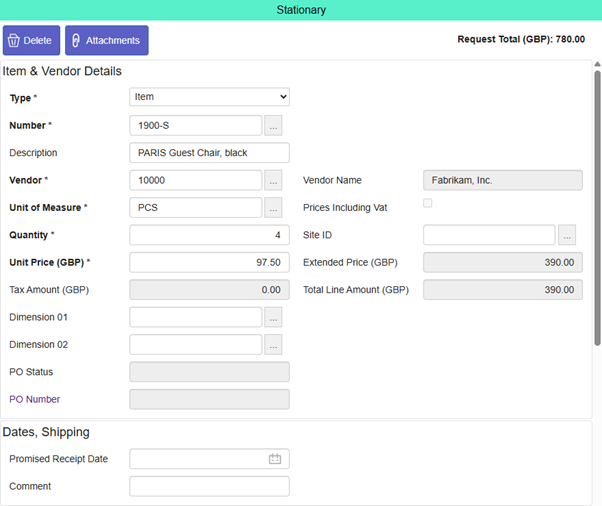Click the Number field containing 1900-S
Screen dimensions: 602x506
point(196,126)
